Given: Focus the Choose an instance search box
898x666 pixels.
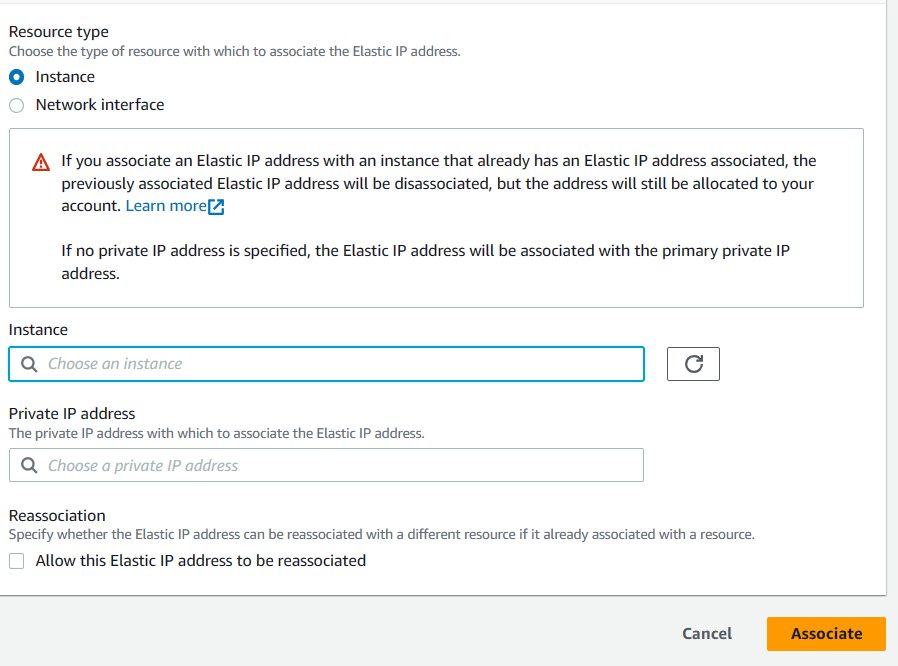Looking at the screenshot, I should [x=326, y=364].
